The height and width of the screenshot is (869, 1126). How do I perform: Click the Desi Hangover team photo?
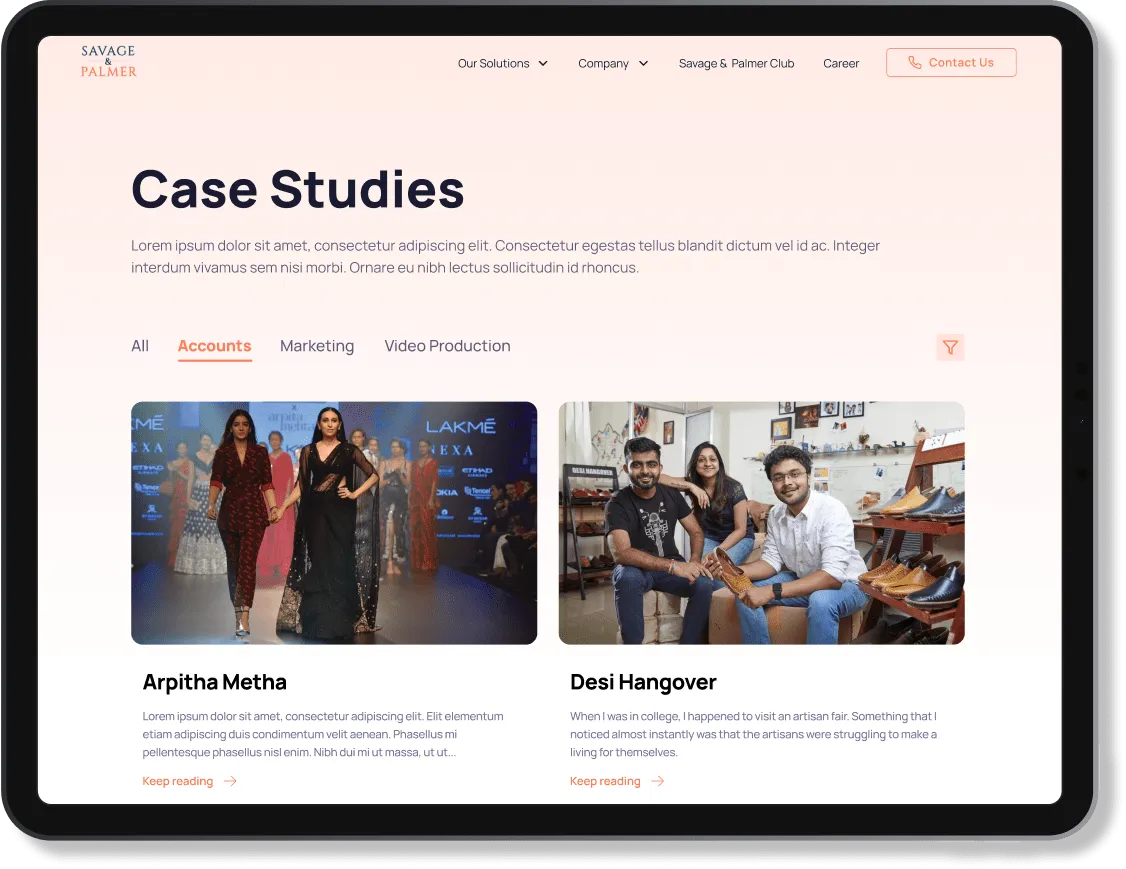tap(761, 522)
